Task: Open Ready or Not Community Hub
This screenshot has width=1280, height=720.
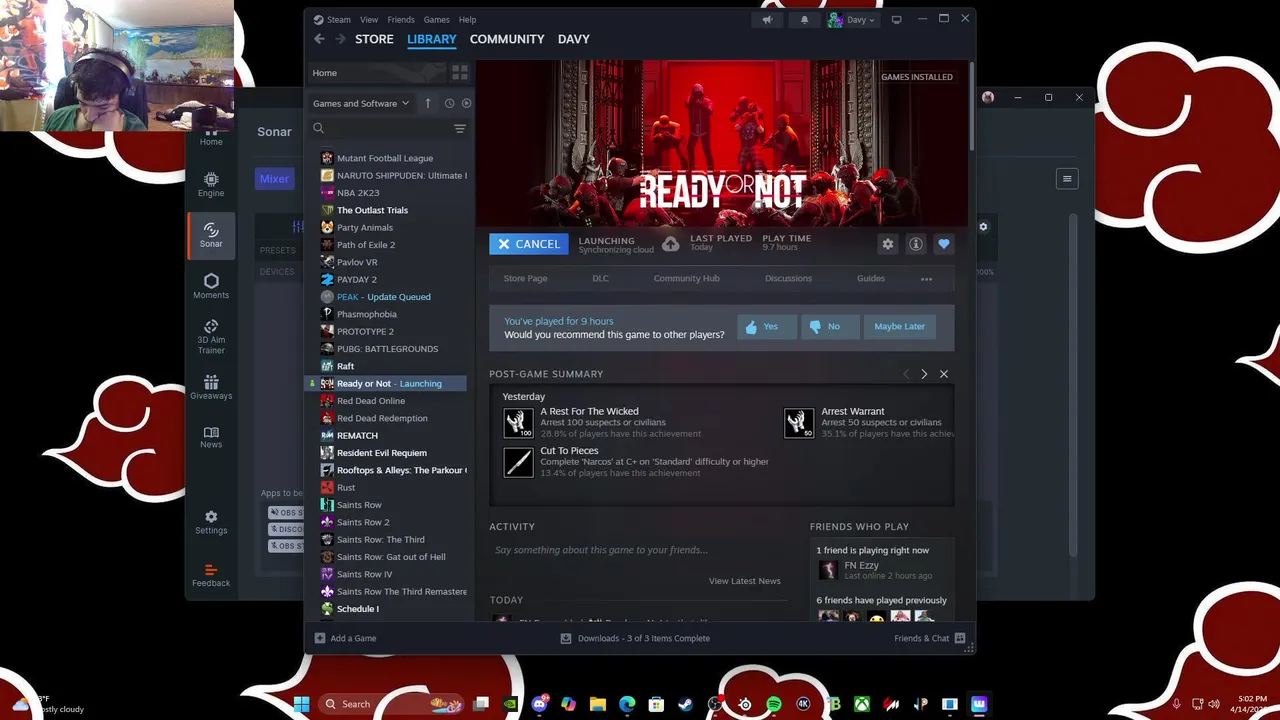Action: pos(686,278)
